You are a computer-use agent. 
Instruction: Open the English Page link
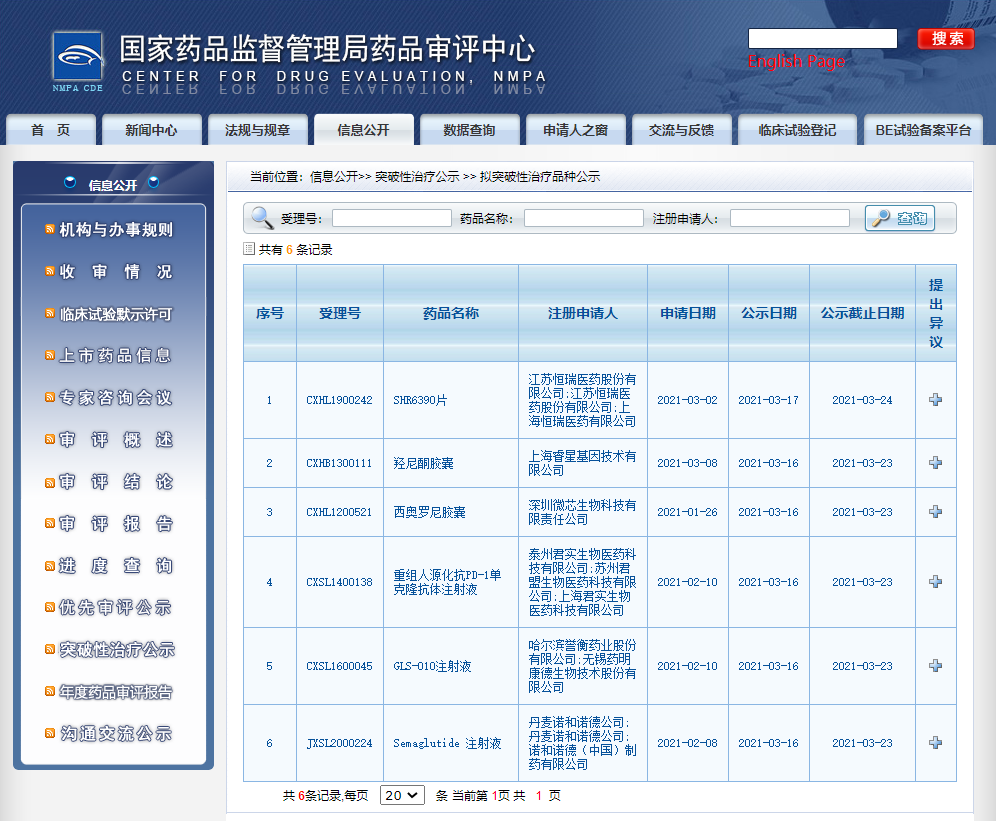click(x=796, y=61)
